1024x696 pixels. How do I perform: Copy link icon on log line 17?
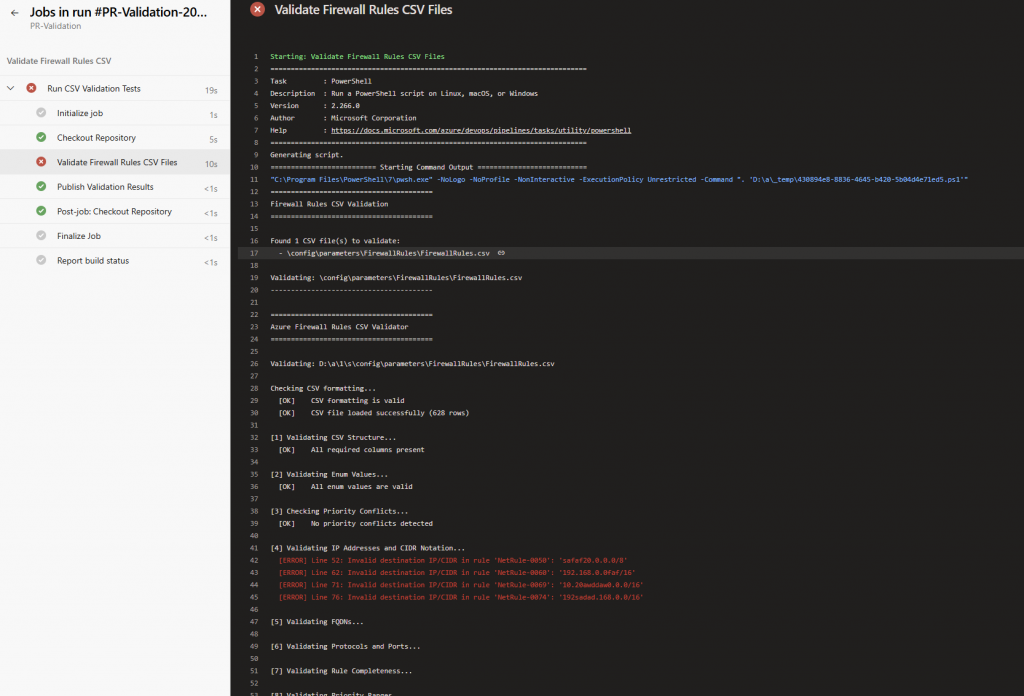[x=501, y=253]
